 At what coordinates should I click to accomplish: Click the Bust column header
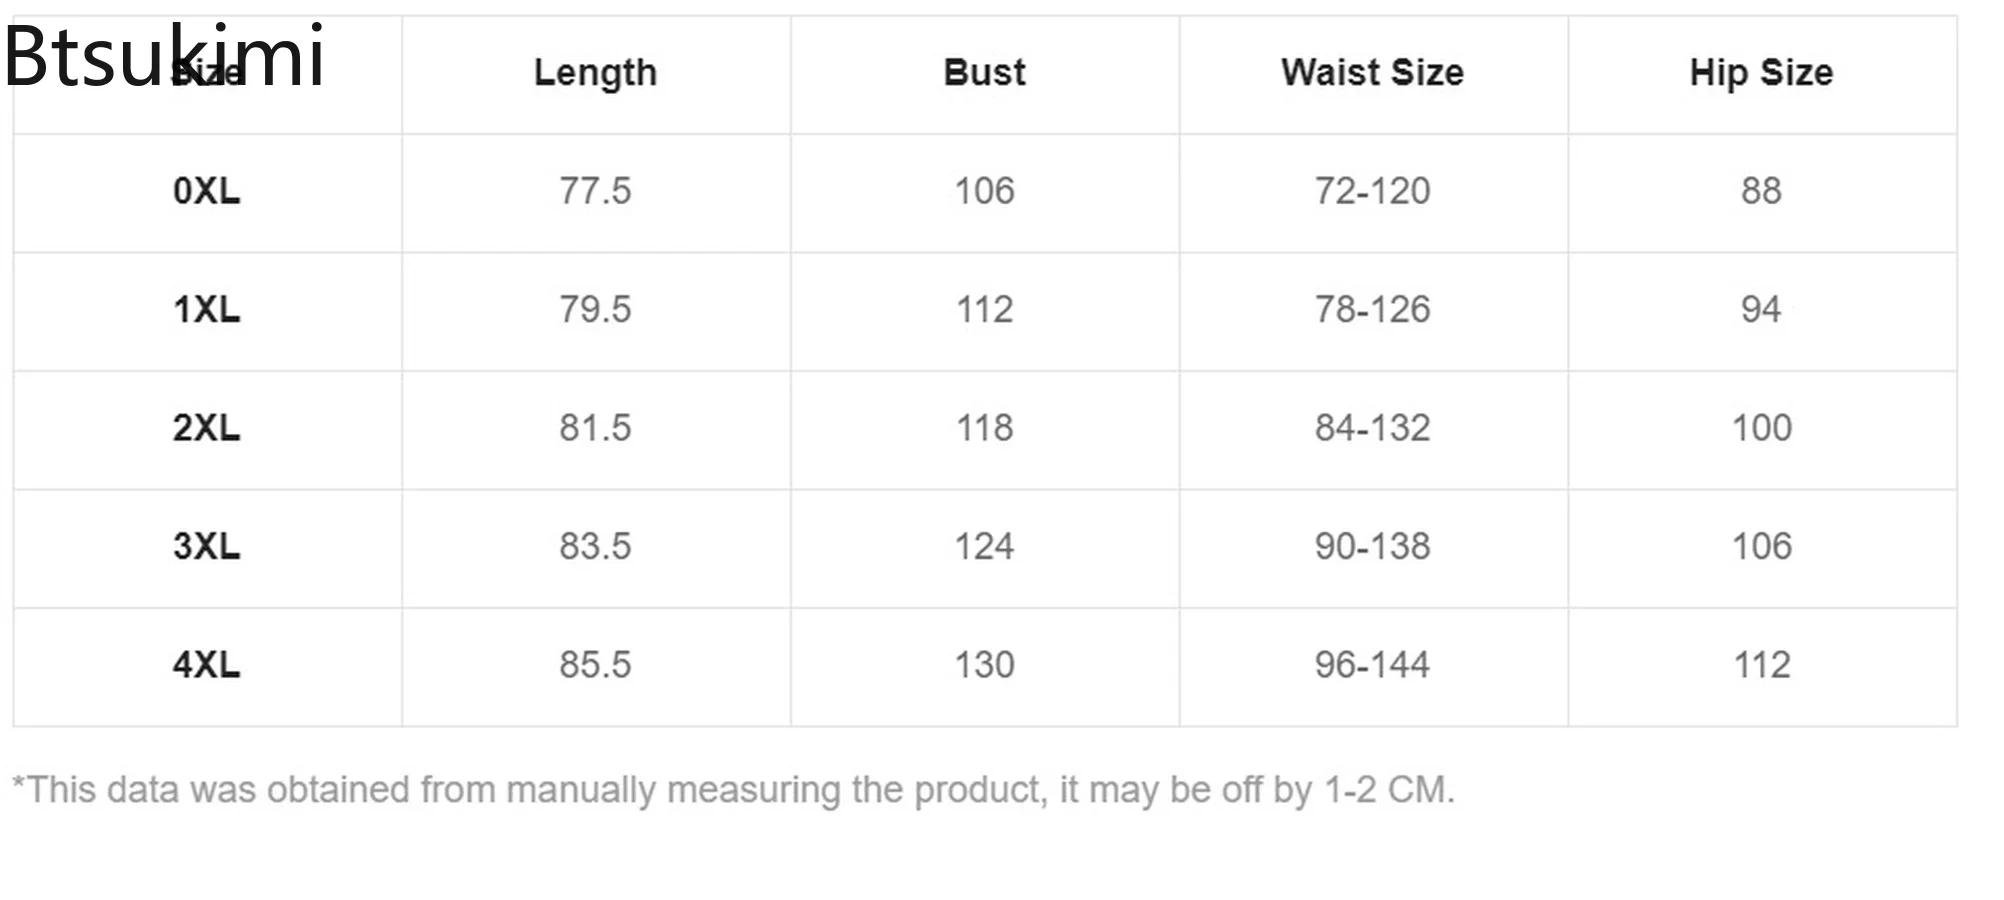[x=984, y=73]
